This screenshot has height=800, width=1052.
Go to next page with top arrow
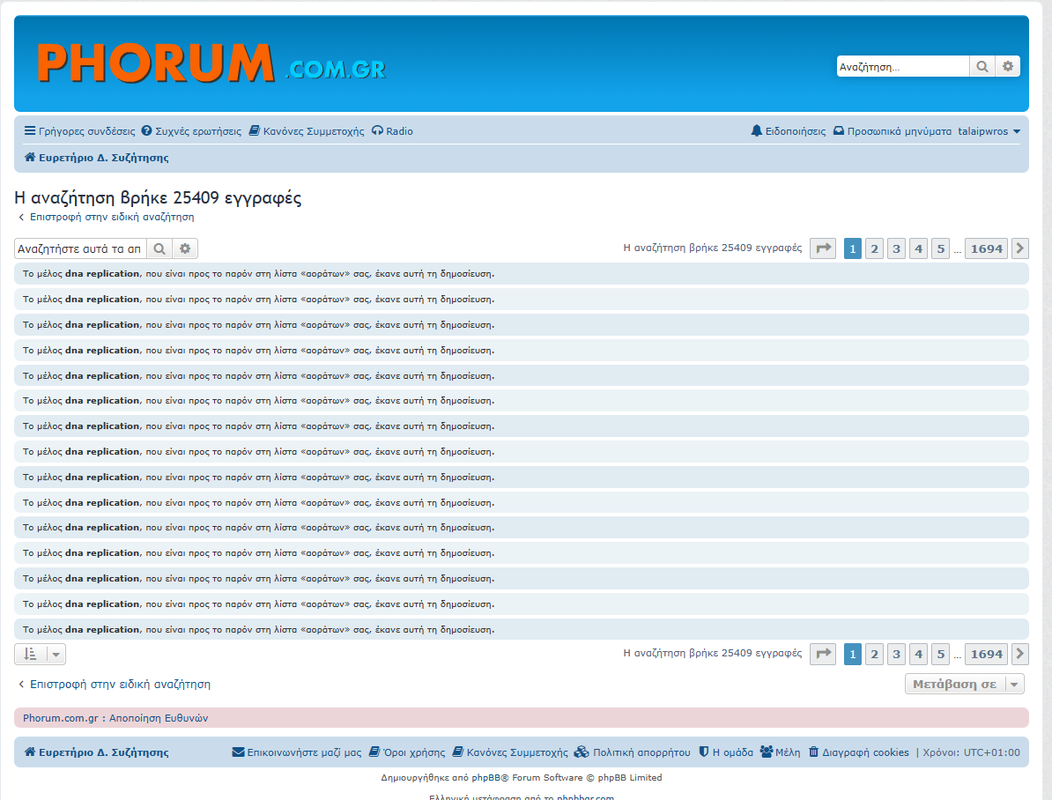click(x=1020, y=248)
